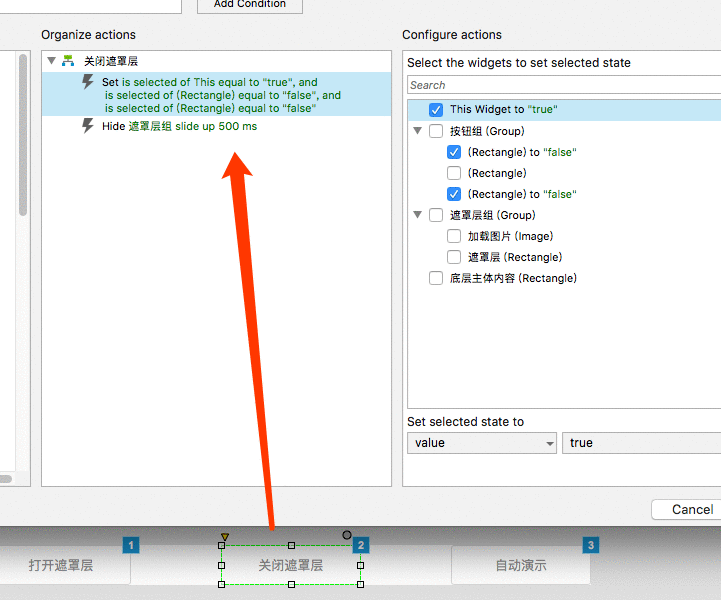The image size is (721, 600).
Task: Collapse the 关闭遮罩层 case tree node
Action: click(x=52, y=61)
